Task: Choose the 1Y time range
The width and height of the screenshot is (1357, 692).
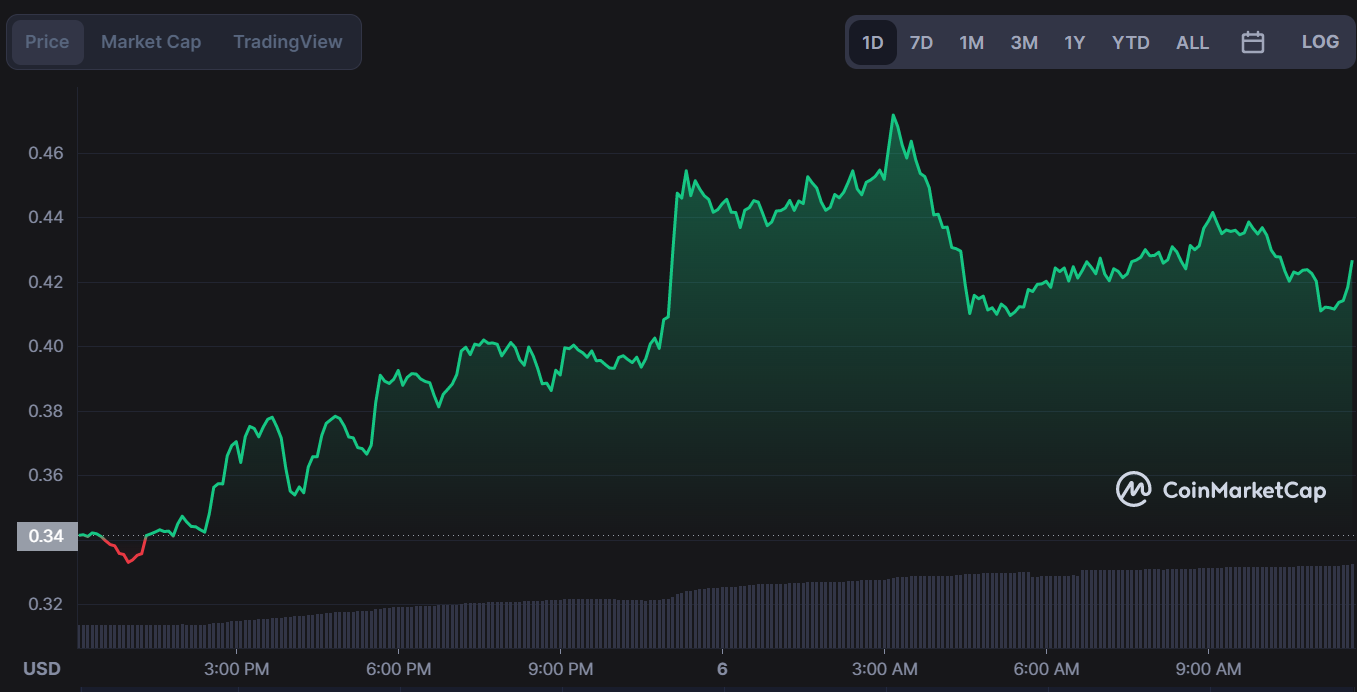Action: tap(1074, 42)
